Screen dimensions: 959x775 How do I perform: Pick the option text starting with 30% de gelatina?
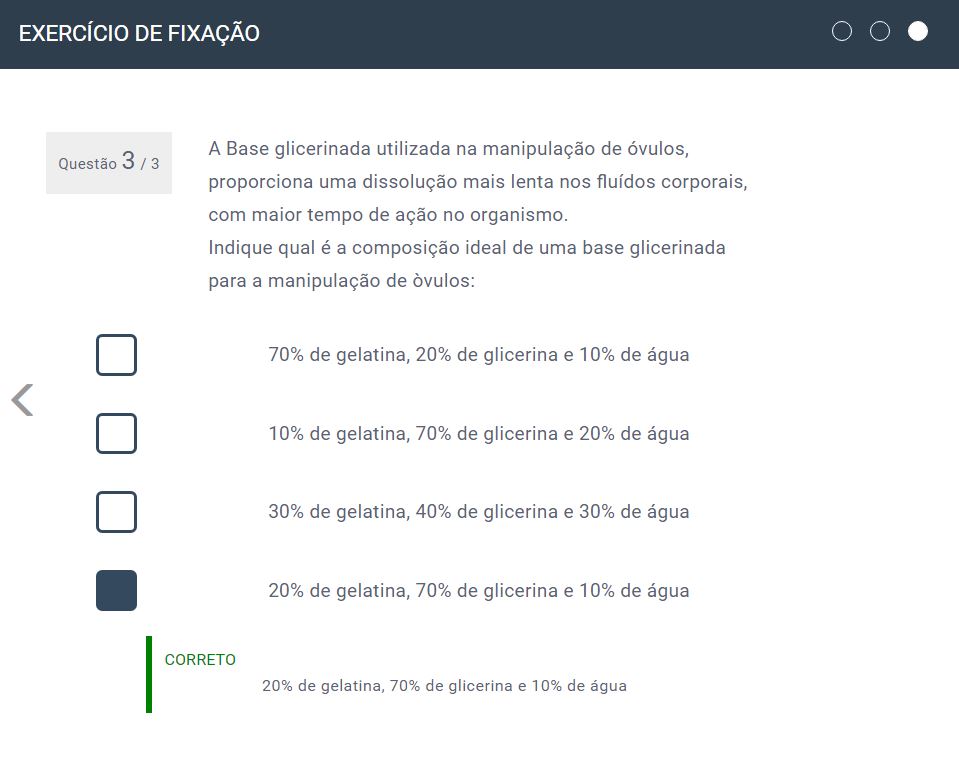point(478,512)
